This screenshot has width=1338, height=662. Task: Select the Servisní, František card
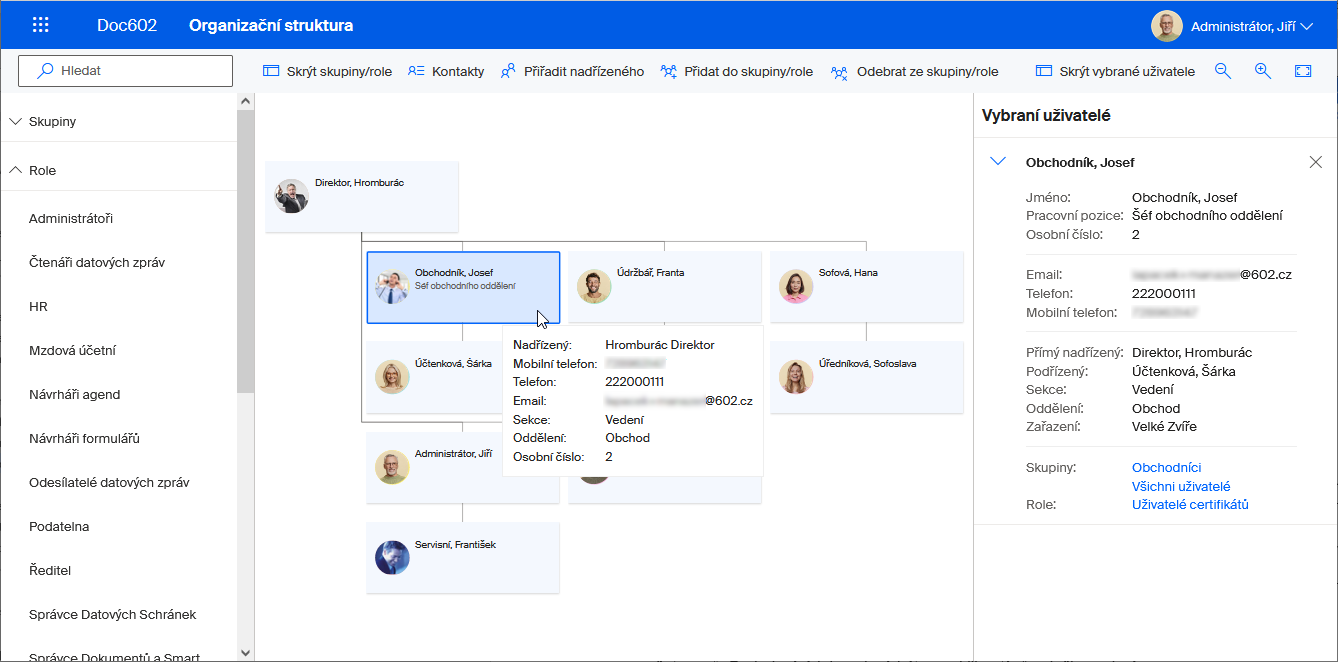tap(463, 557)
